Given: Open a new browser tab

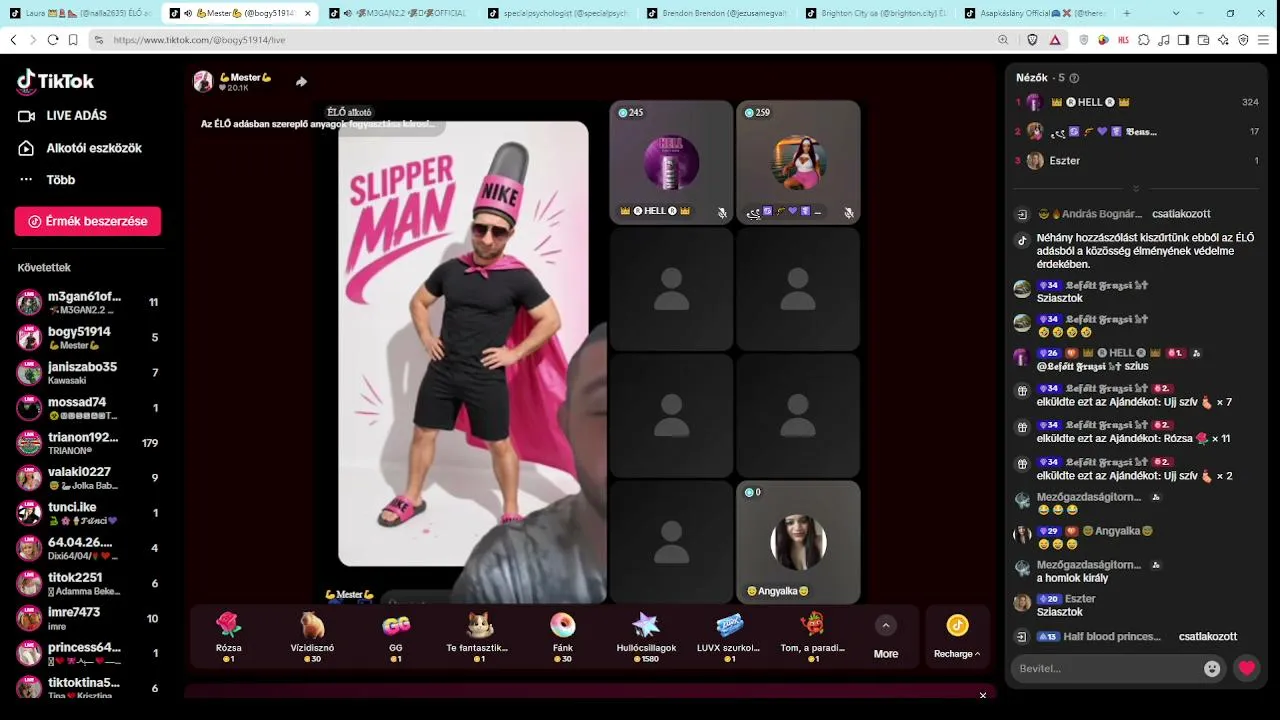Looking at the screenshot, I should [1127, 13].
